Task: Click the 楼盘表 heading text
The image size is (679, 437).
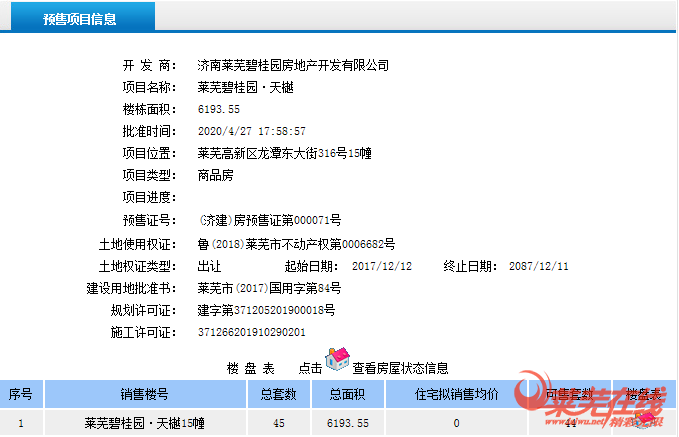Action: (x=251, y=369)
